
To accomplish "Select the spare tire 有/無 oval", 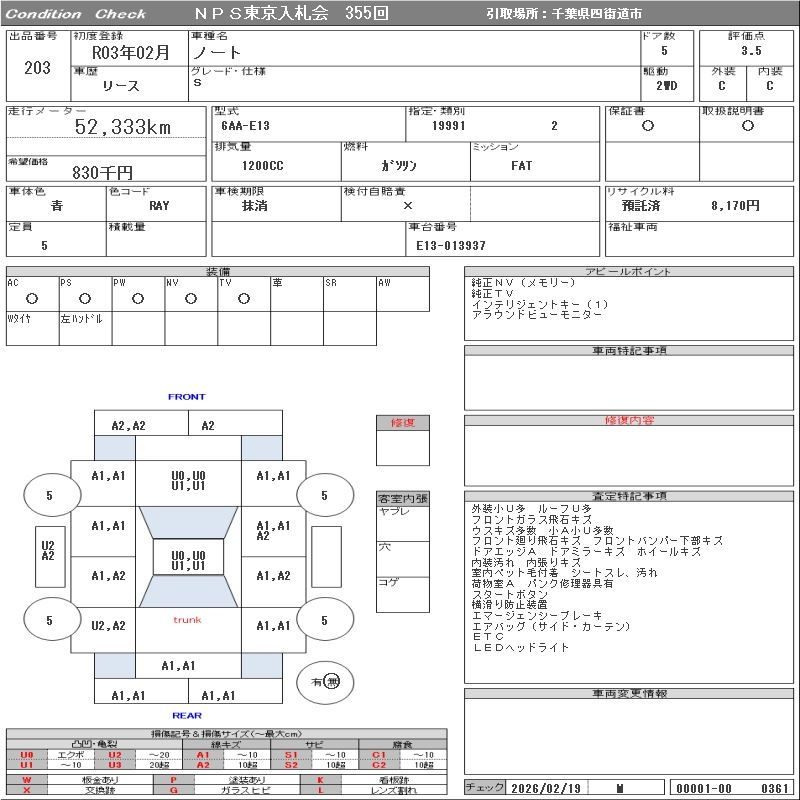I will click(x=325, y=681).
